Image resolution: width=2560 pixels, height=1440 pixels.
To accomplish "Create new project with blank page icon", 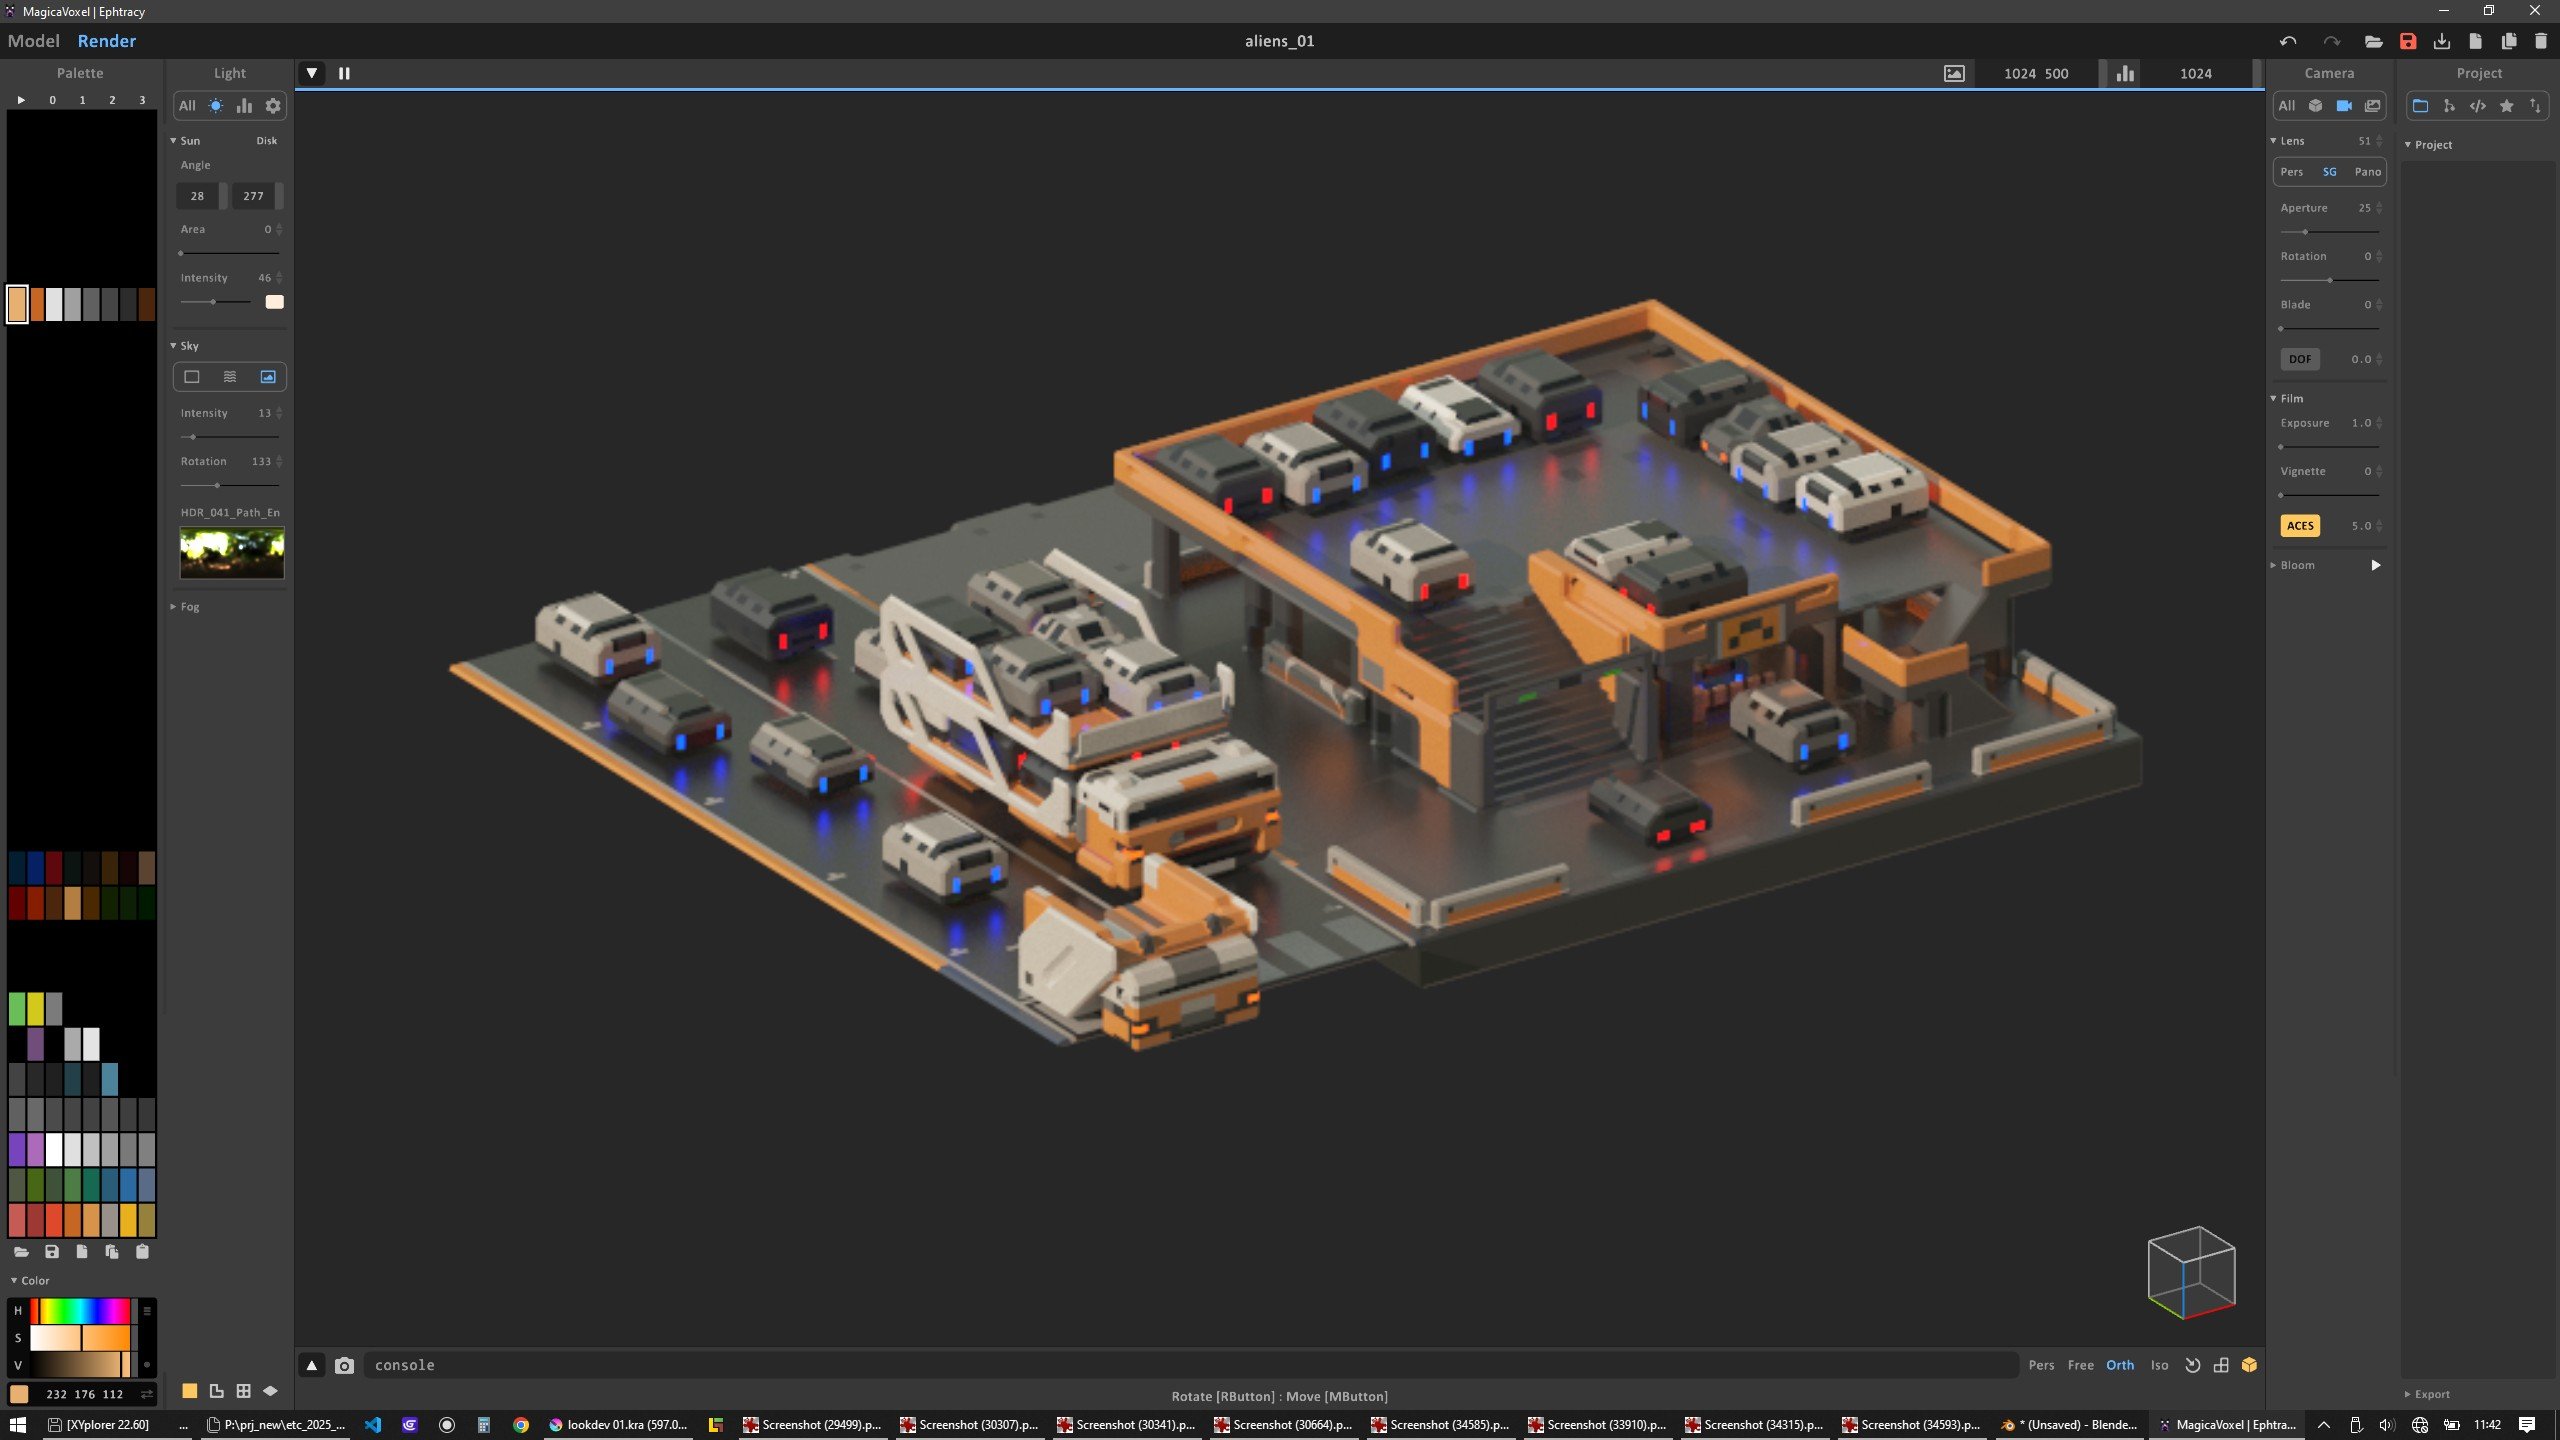I will tap(2475, 41).
